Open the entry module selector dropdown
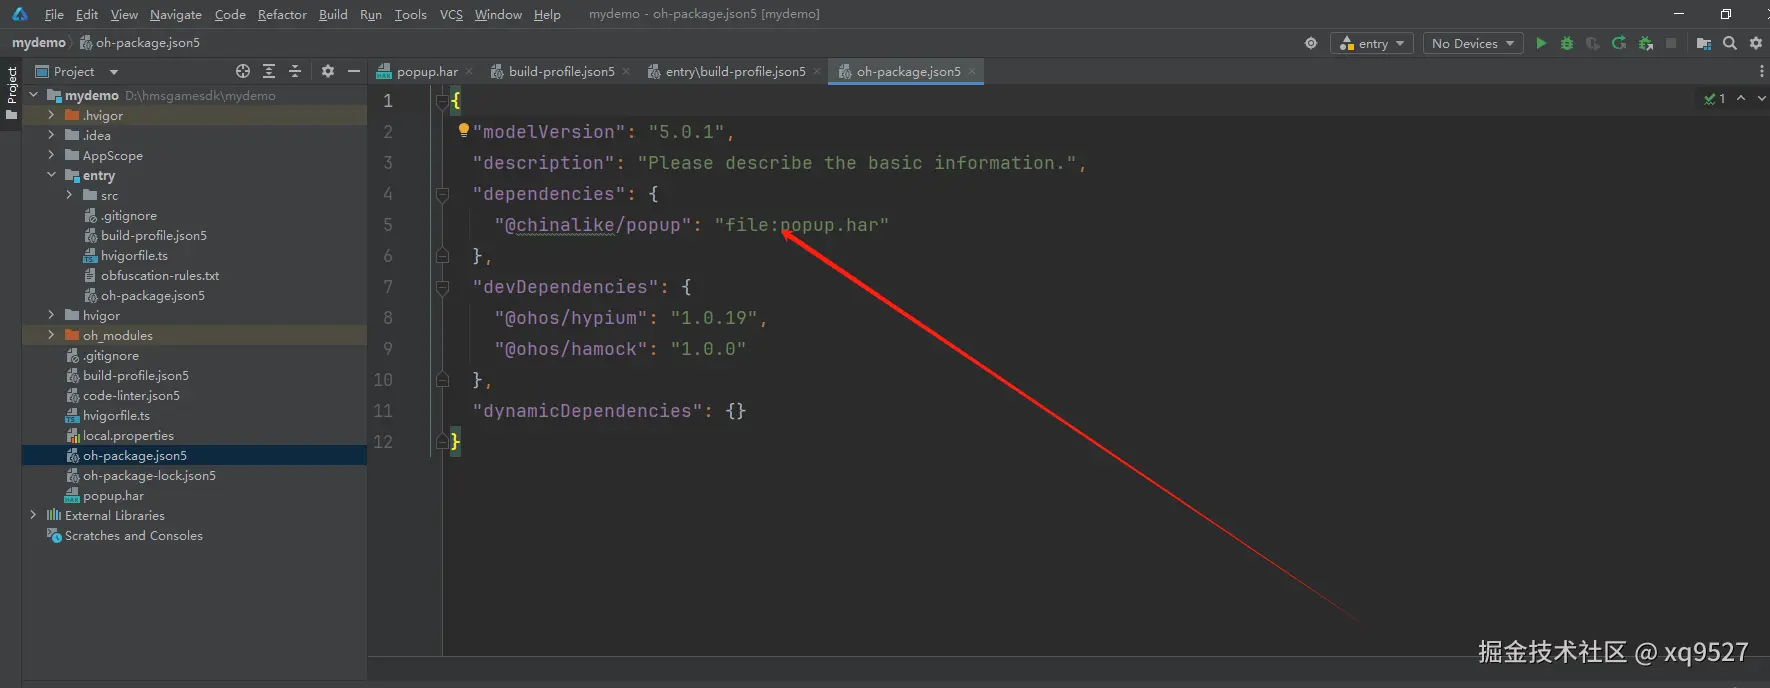 (1371, 43)
